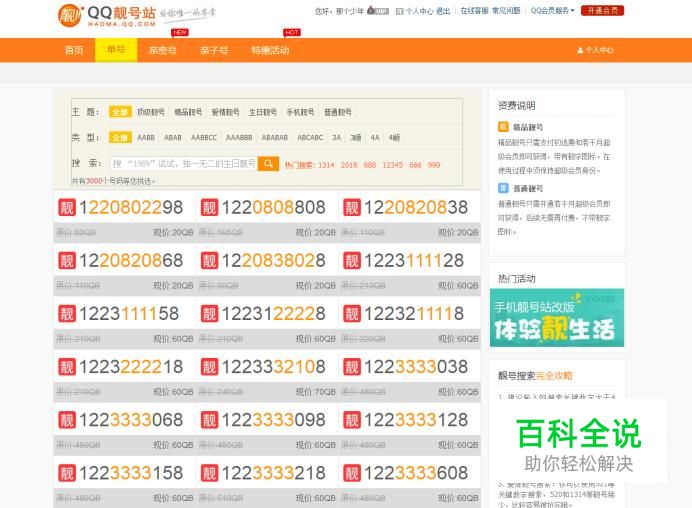Filter type by ABAB pattern
Screen dimensions: 692x508
click(x=173, y=138)
